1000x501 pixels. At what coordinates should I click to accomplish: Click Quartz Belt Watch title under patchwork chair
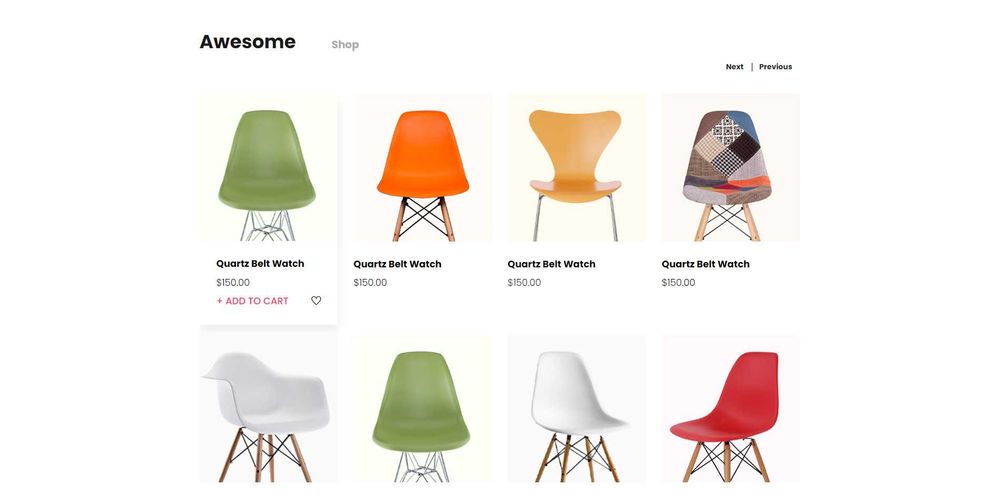[705, 264]
